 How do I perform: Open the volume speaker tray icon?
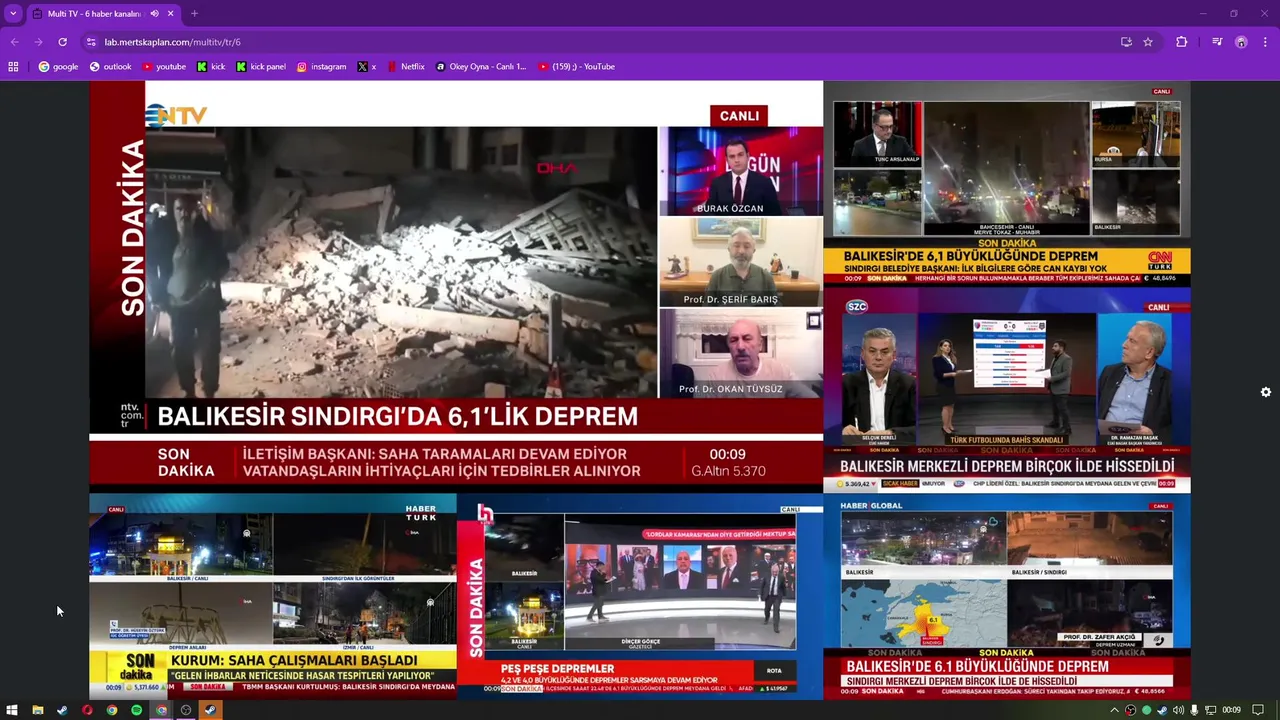1177,710
